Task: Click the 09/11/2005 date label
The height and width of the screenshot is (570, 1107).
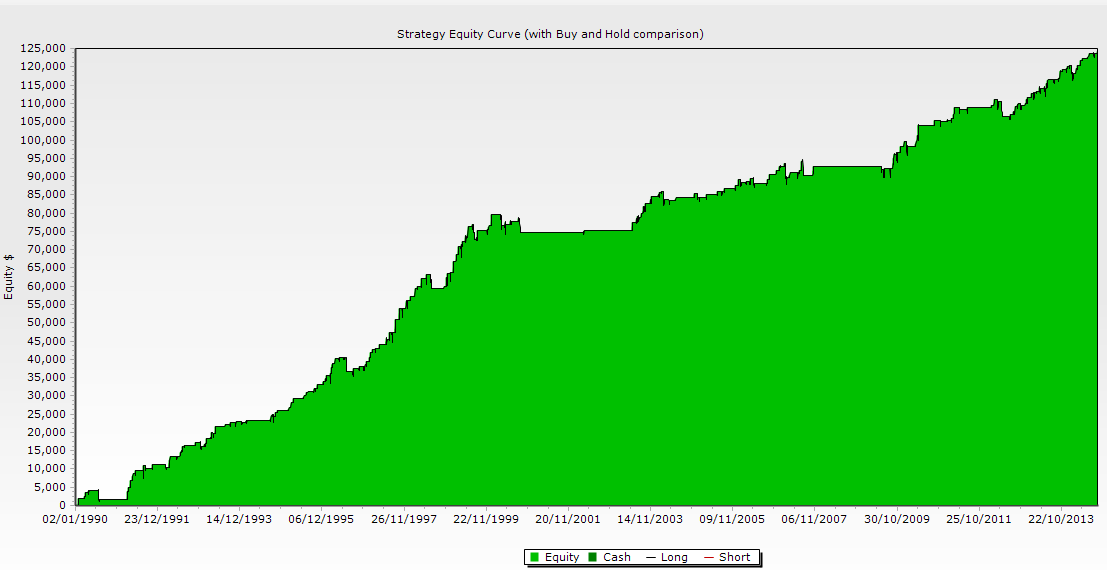Action: click(732, 519)
